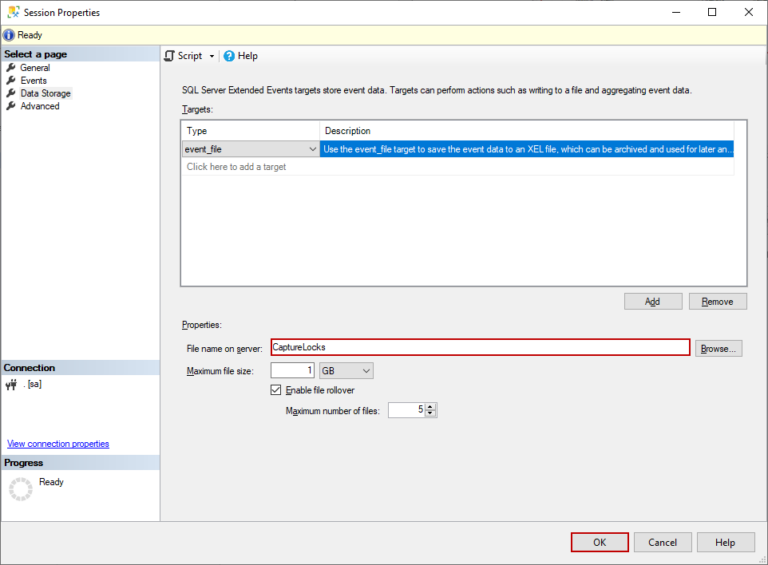Click the wrench icon beside General
768x565 pixels.
pos(11,68)
